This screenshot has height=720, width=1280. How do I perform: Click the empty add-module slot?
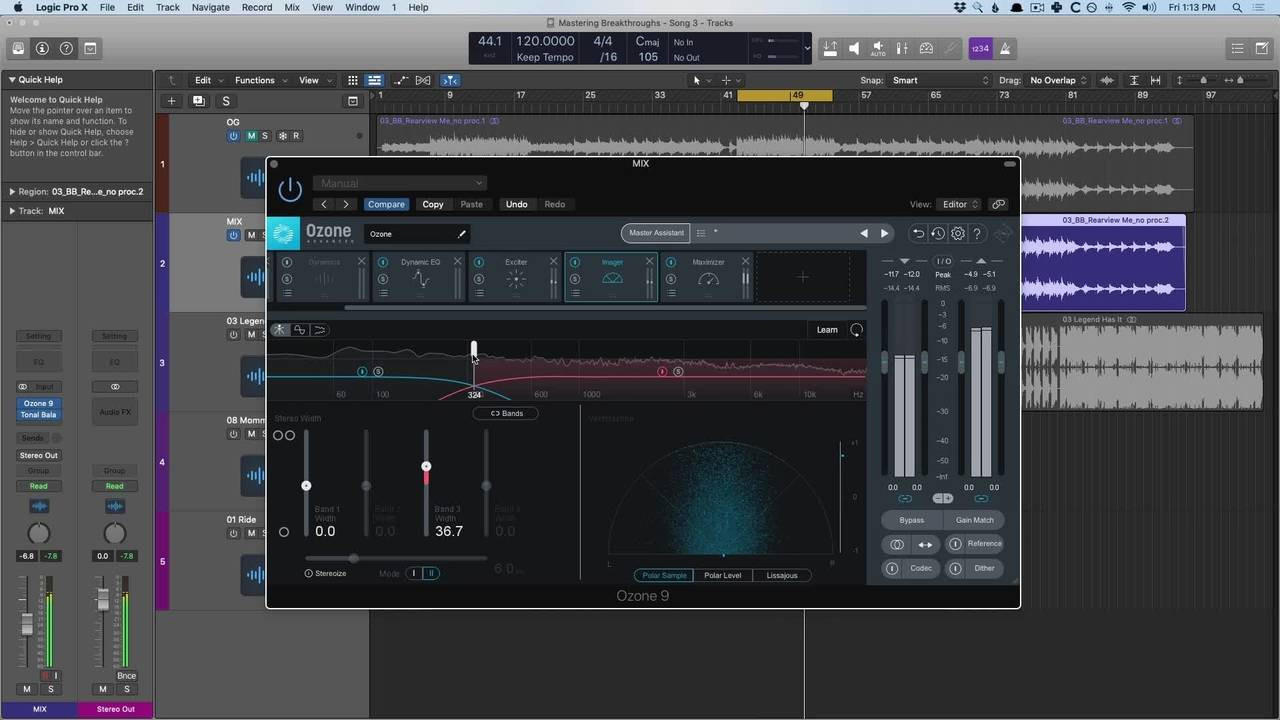[x=802, y=277]
